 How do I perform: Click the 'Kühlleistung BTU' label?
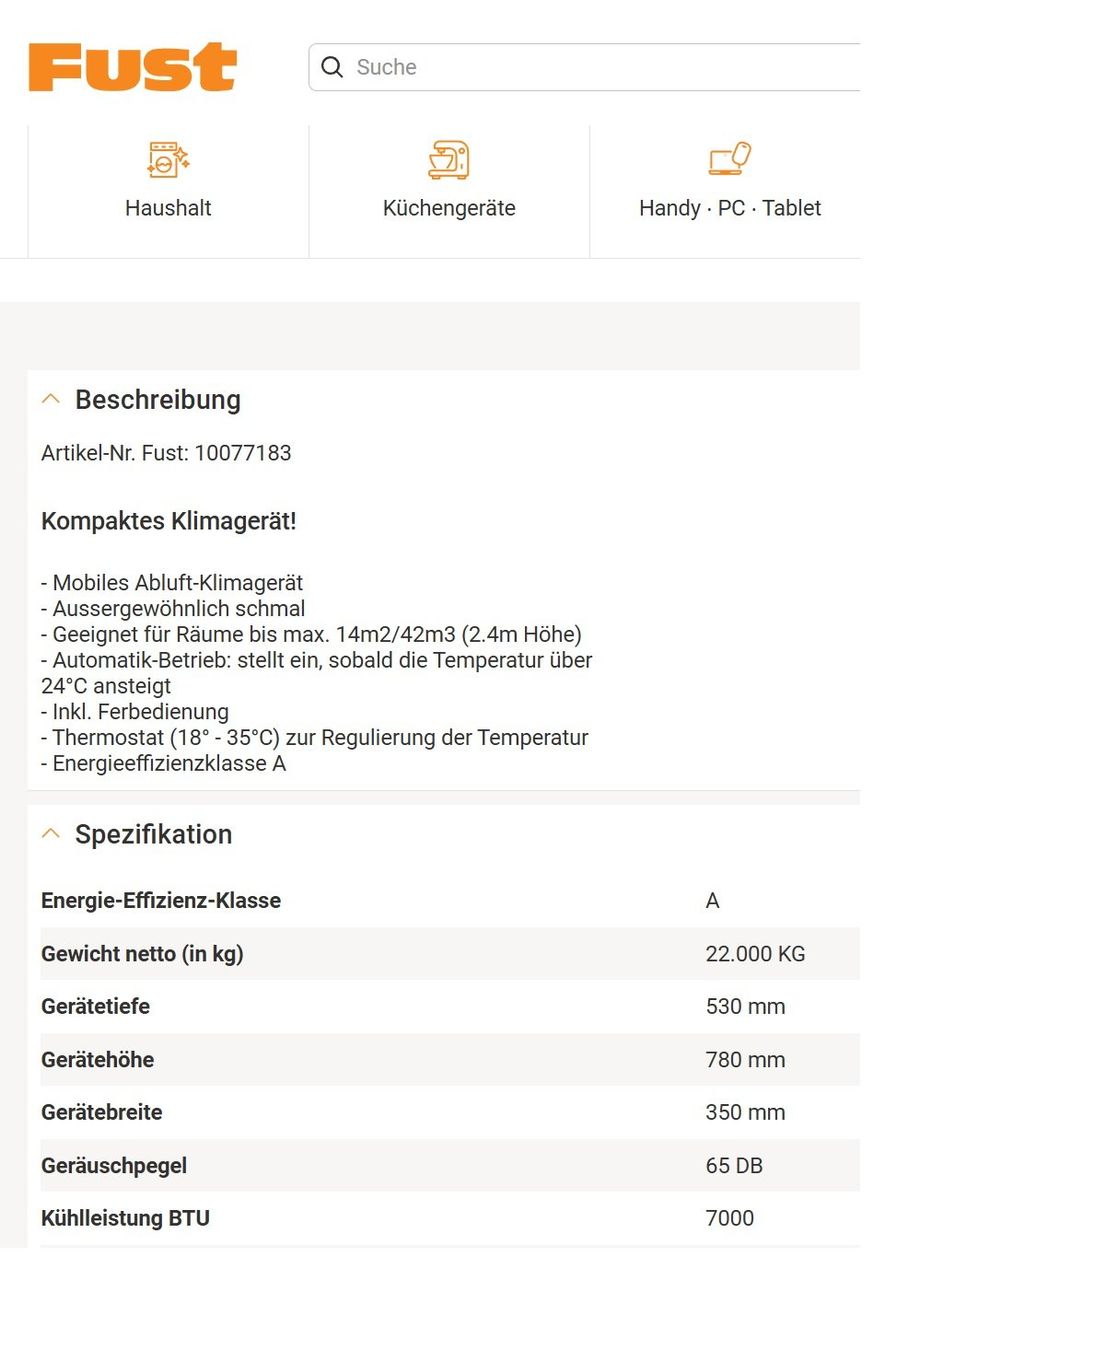pyautogui.click(x=125, y=1218)
